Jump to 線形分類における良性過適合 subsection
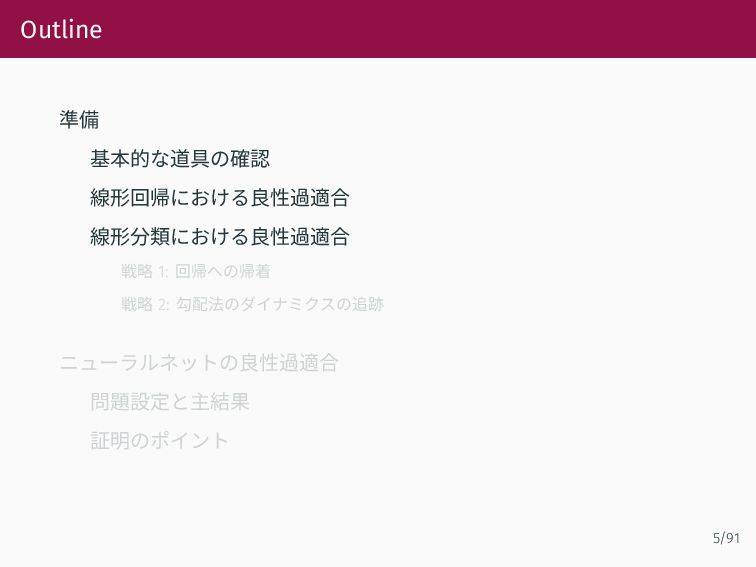 (x=220, y=237)
